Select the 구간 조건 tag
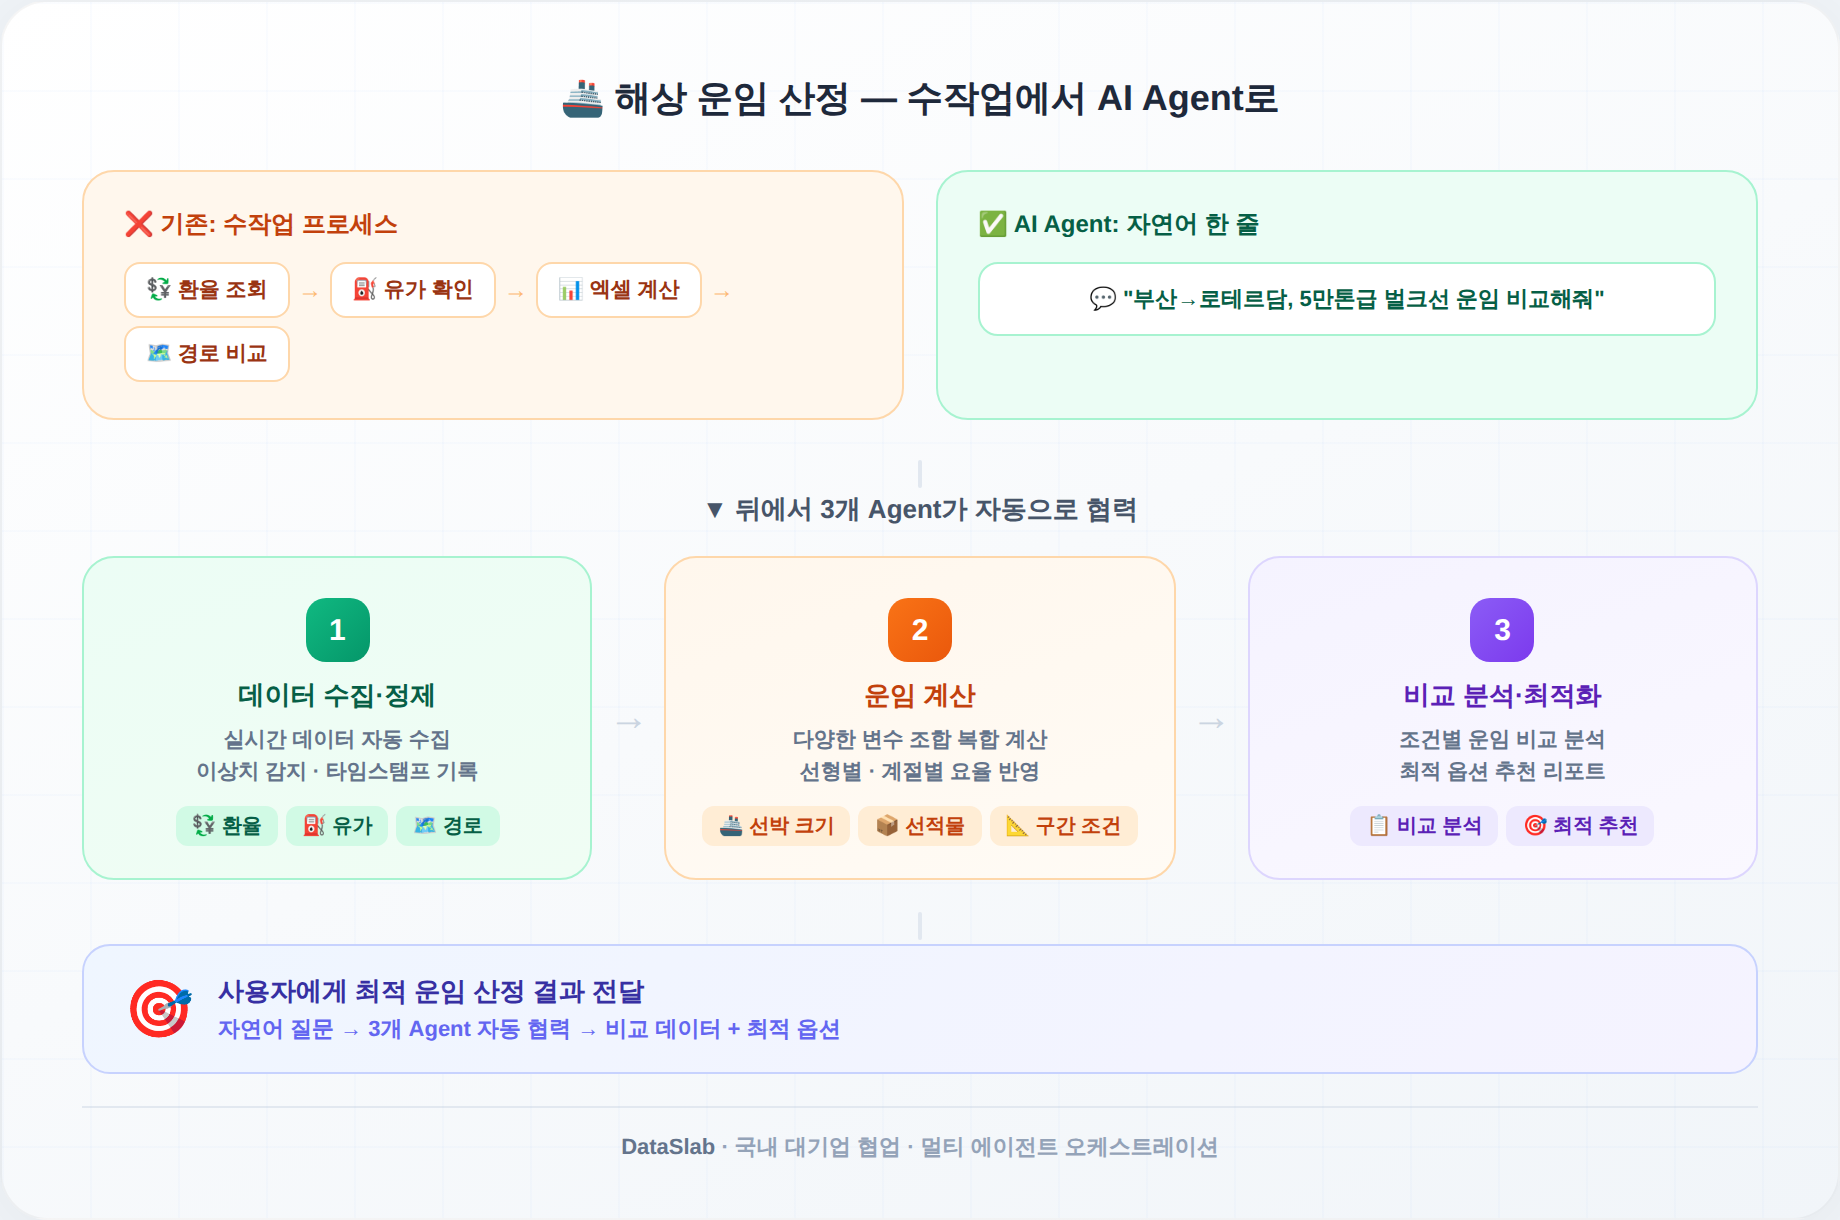The width and height of the screenshot is (1840, 1220). tap(1064, 826)
